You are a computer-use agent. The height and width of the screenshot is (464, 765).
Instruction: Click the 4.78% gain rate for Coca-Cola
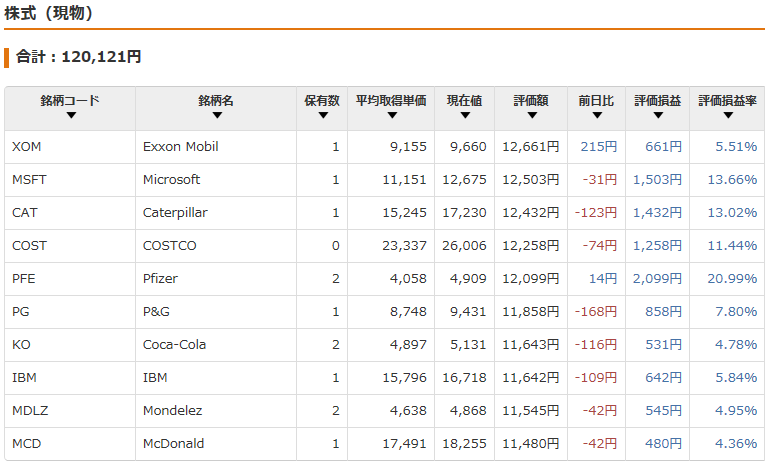[736, 344]
